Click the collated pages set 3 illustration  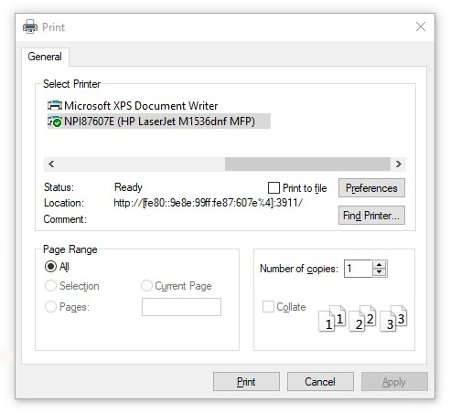pos(393,318)
